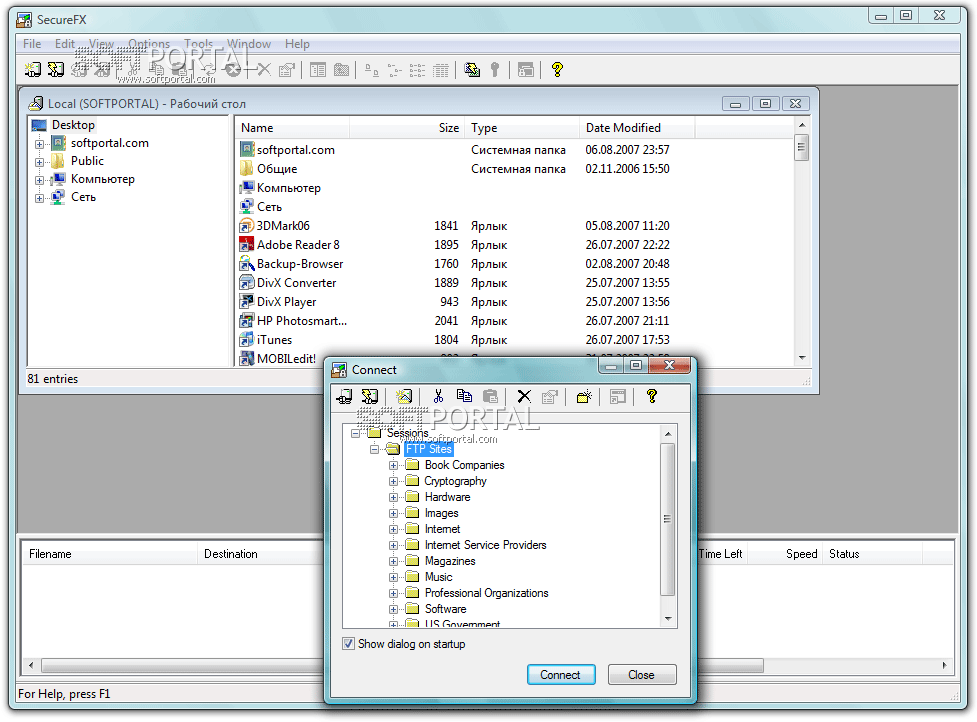Click the Properties icon in Connect dialog
977x722 pixels.
click(550, 396)
